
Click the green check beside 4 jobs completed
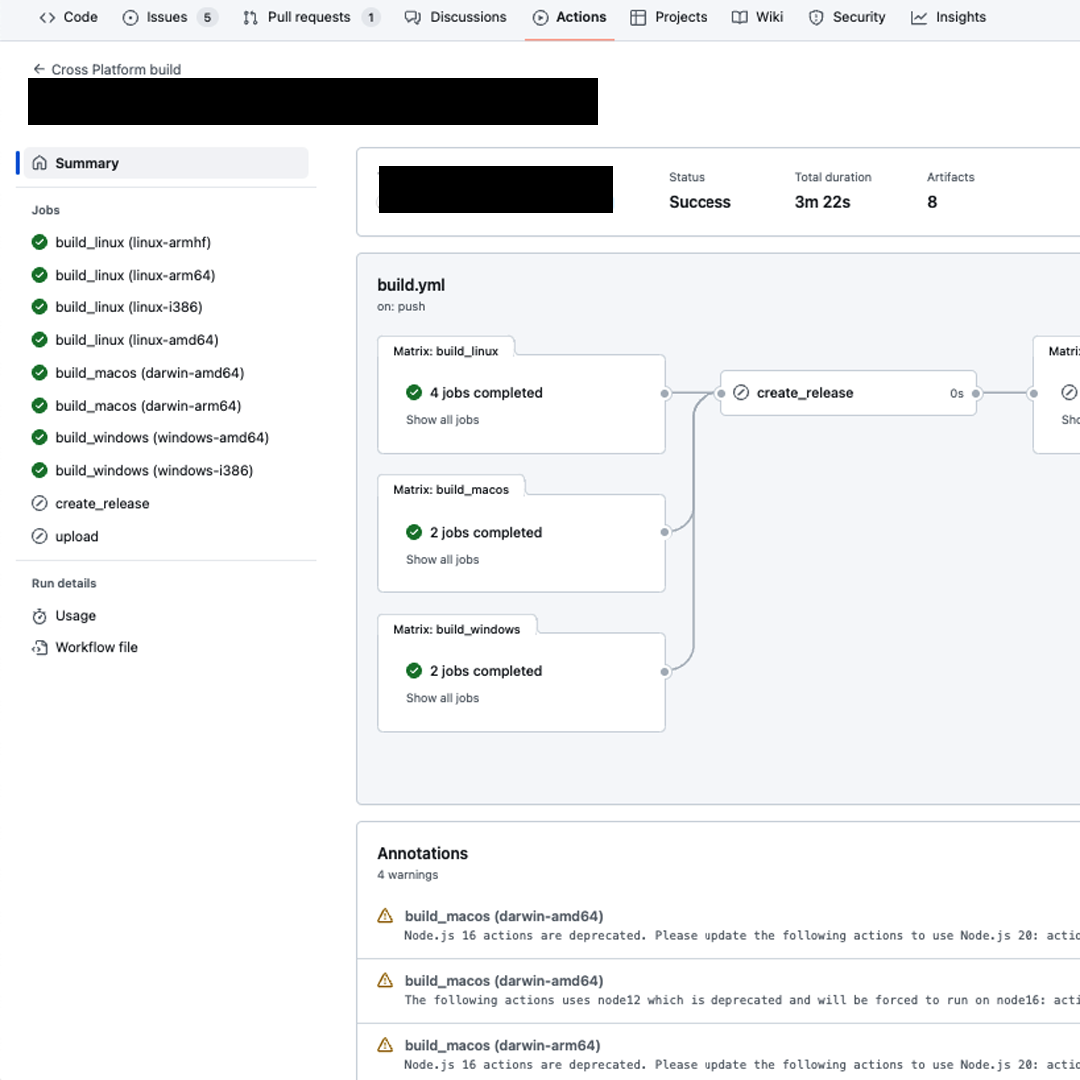pos(414,393)
